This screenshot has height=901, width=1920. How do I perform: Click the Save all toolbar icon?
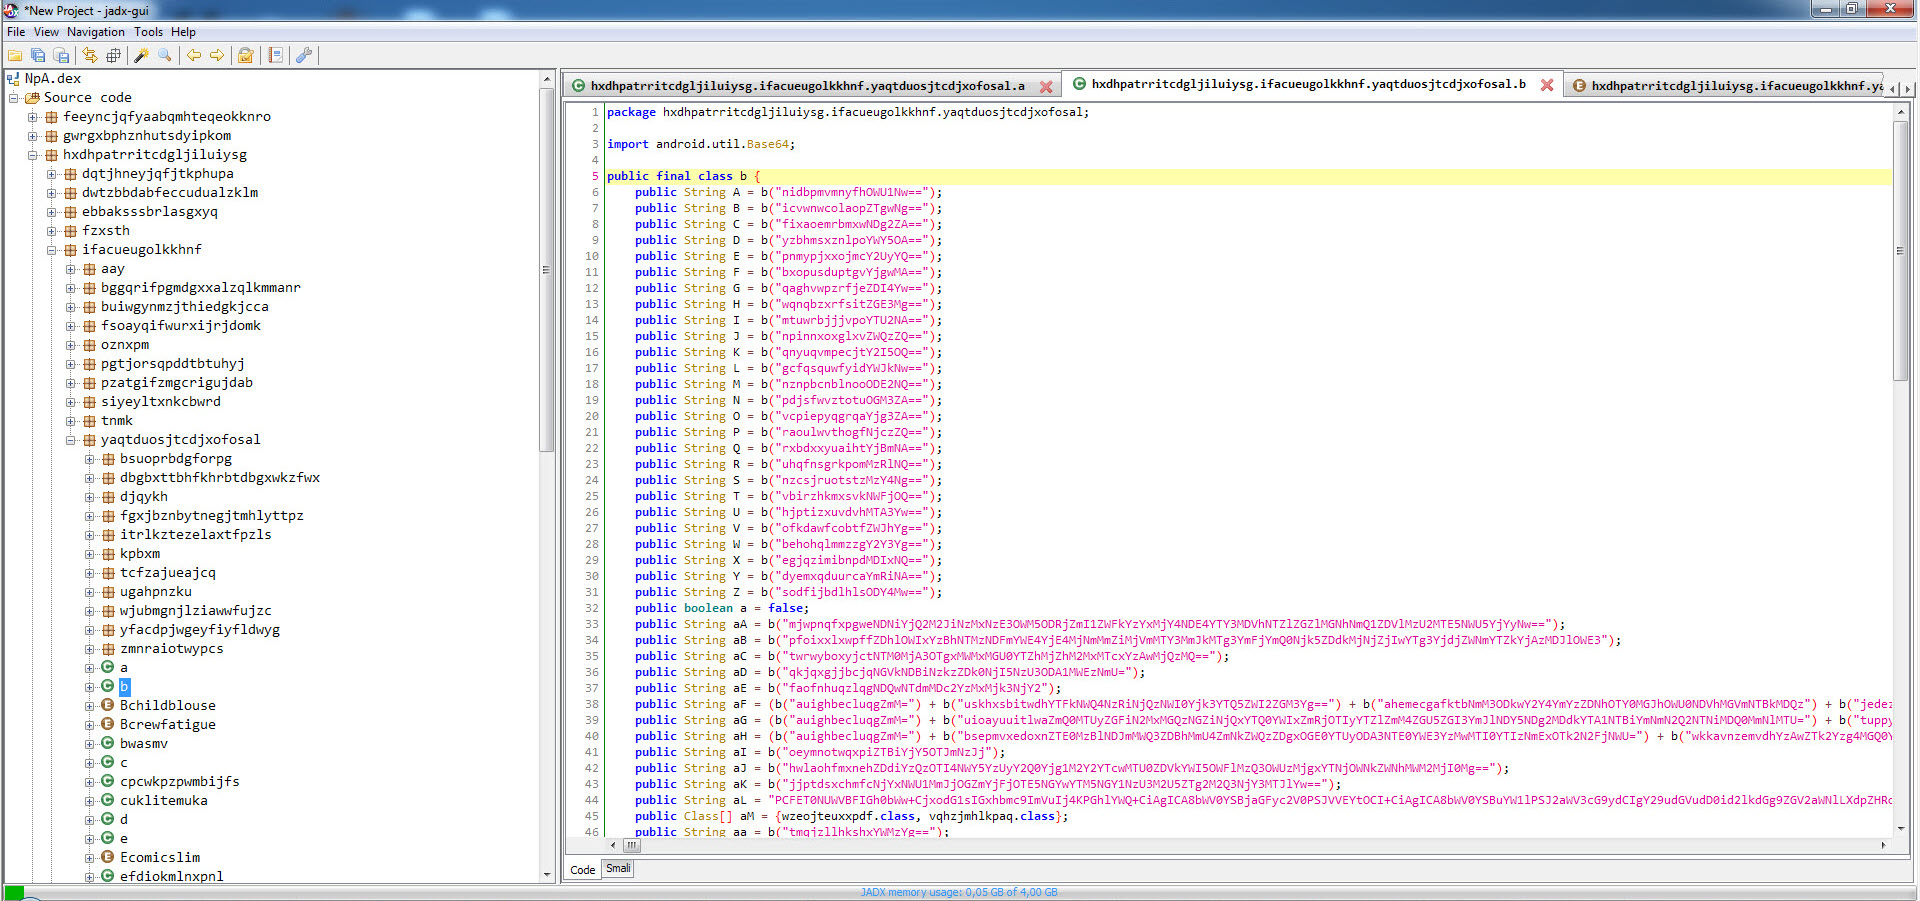38,56
